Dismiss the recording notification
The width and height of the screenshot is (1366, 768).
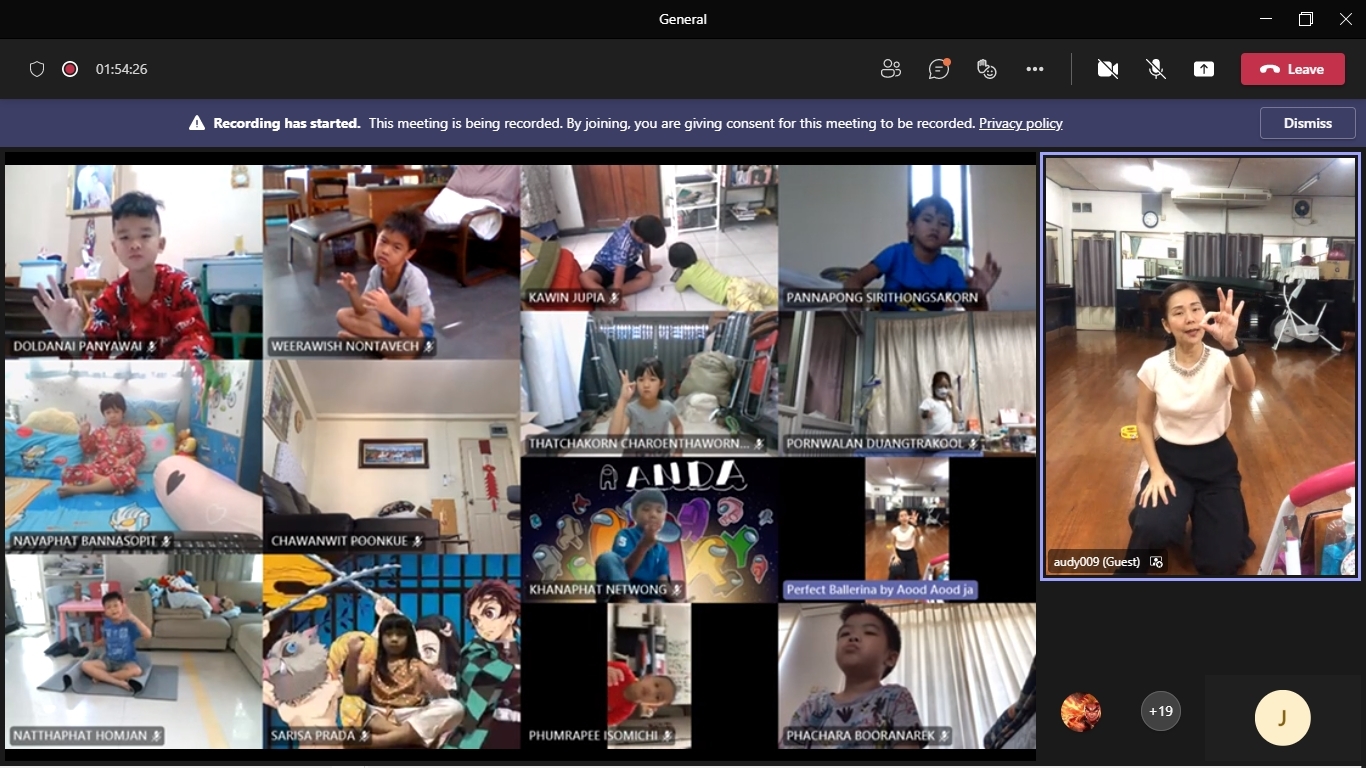coord(1307,123)
